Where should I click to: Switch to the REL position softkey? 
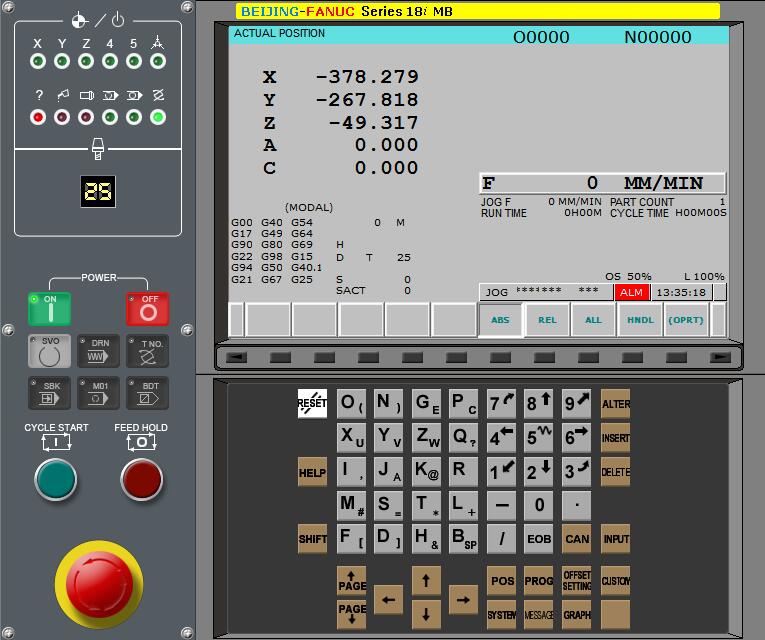[x=547, y=320]
